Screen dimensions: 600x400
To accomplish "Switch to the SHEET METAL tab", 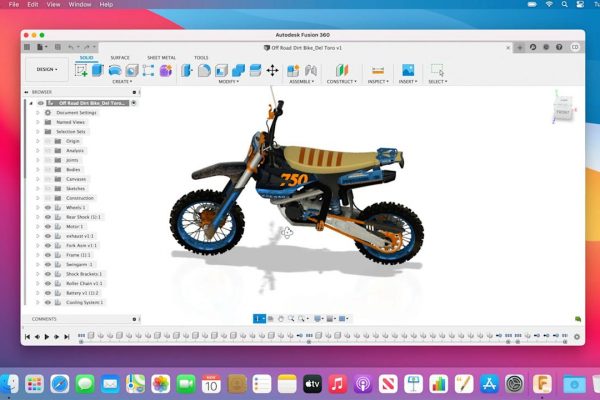I will point(161,58).
